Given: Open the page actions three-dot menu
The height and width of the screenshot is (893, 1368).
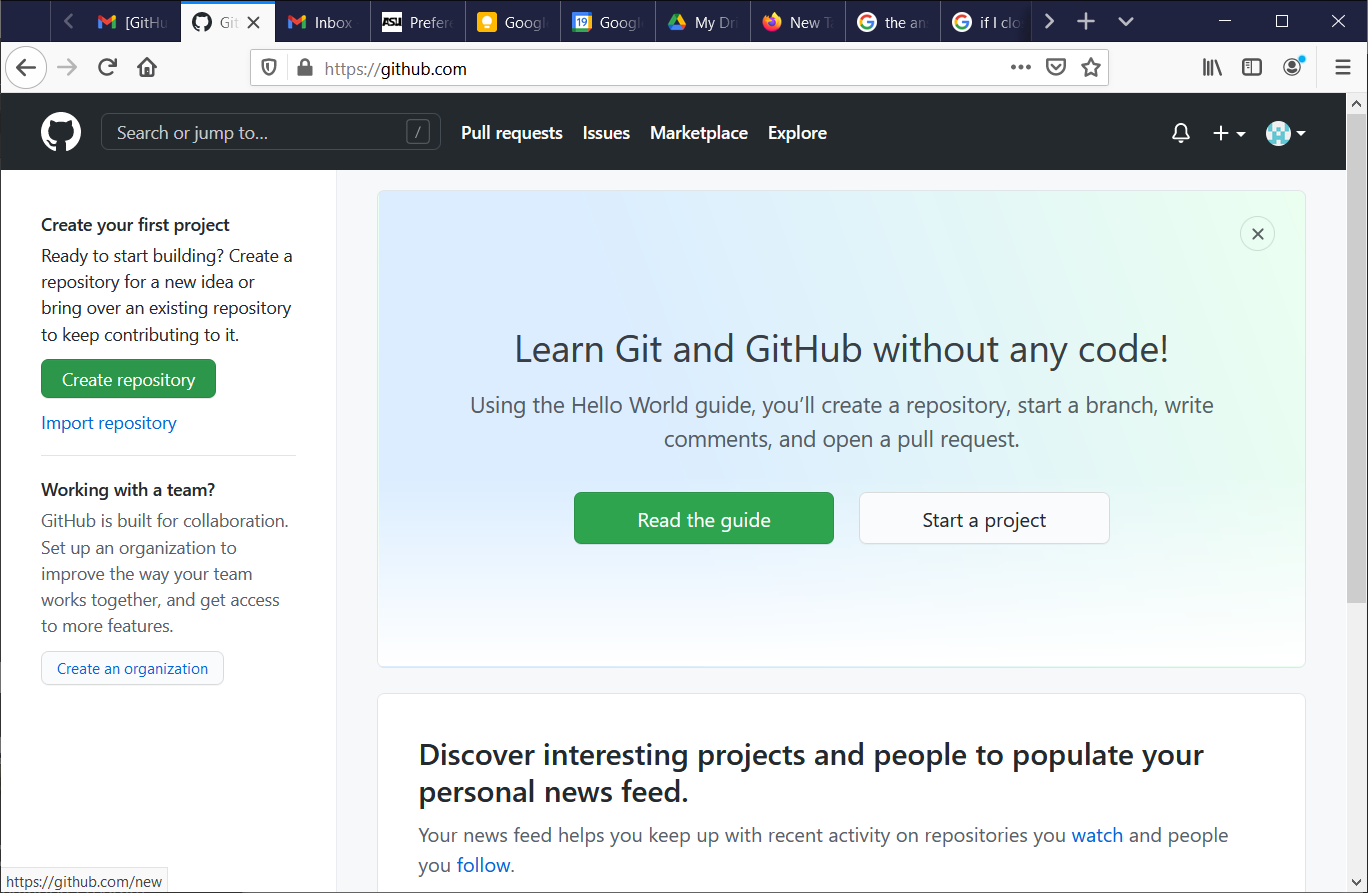Looking at the screenshot, I should point(1020,68).
